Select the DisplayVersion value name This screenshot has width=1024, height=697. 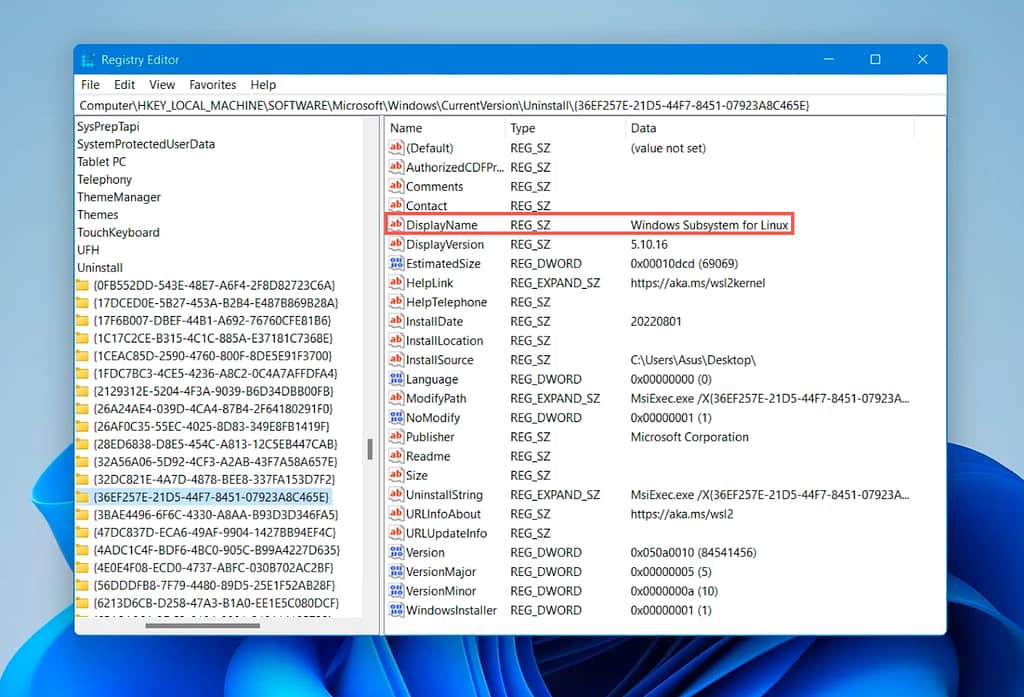(445, 244)
